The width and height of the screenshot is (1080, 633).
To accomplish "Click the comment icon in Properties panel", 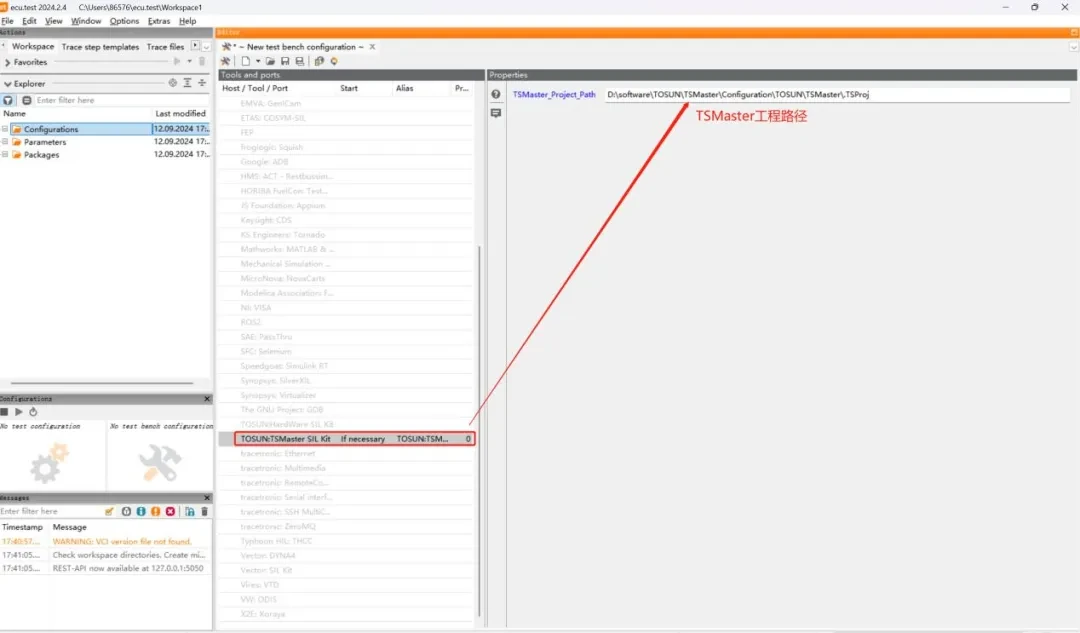I will click(496, 113).
